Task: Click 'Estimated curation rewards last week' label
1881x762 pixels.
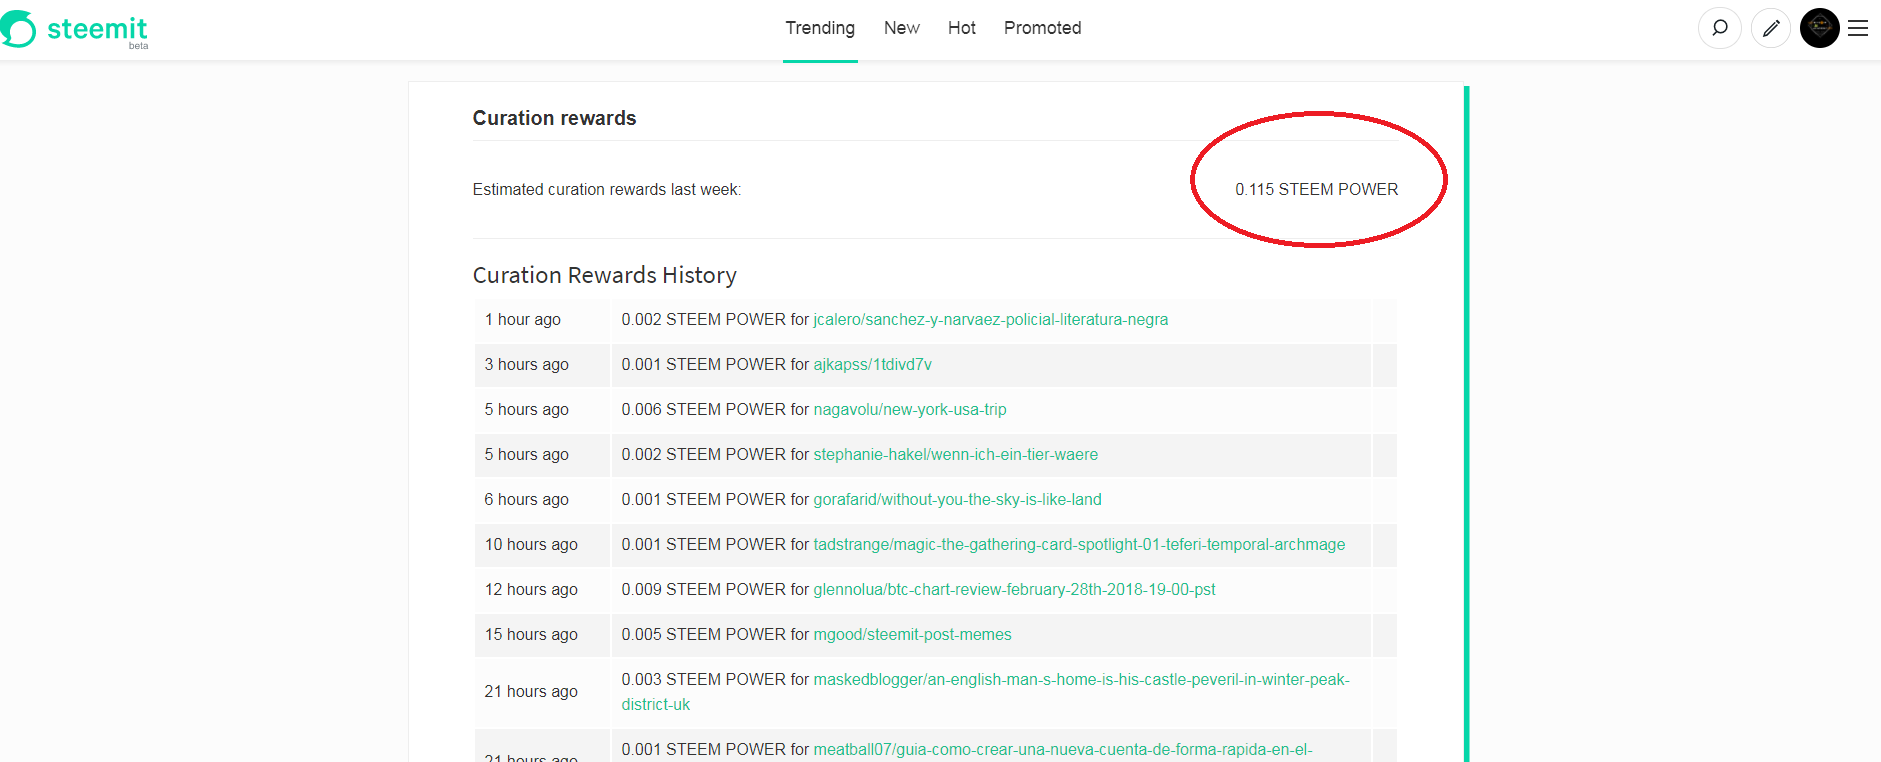Action: (607, 190)
